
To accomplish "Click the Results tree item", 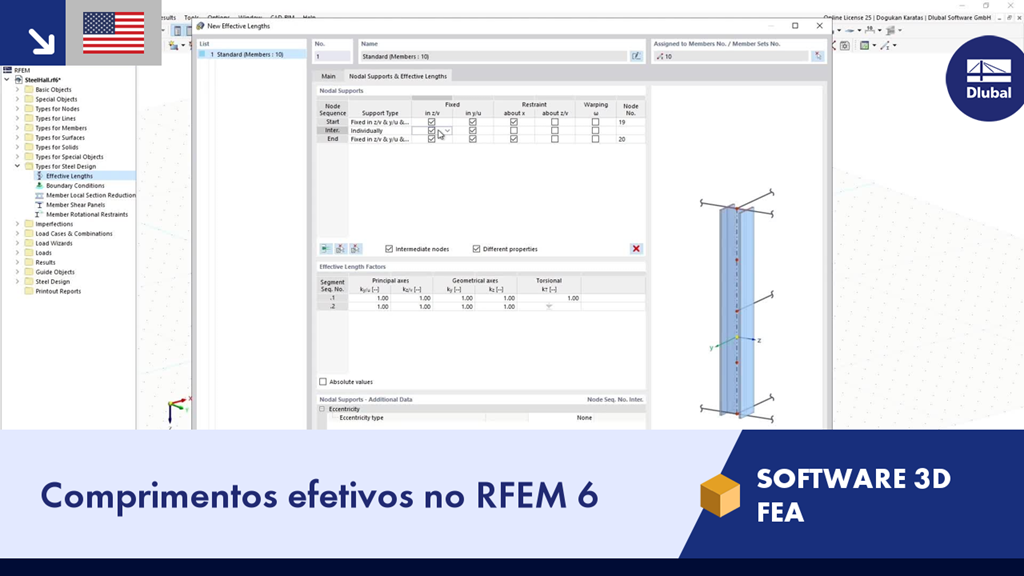I will (x=45, y=263).
